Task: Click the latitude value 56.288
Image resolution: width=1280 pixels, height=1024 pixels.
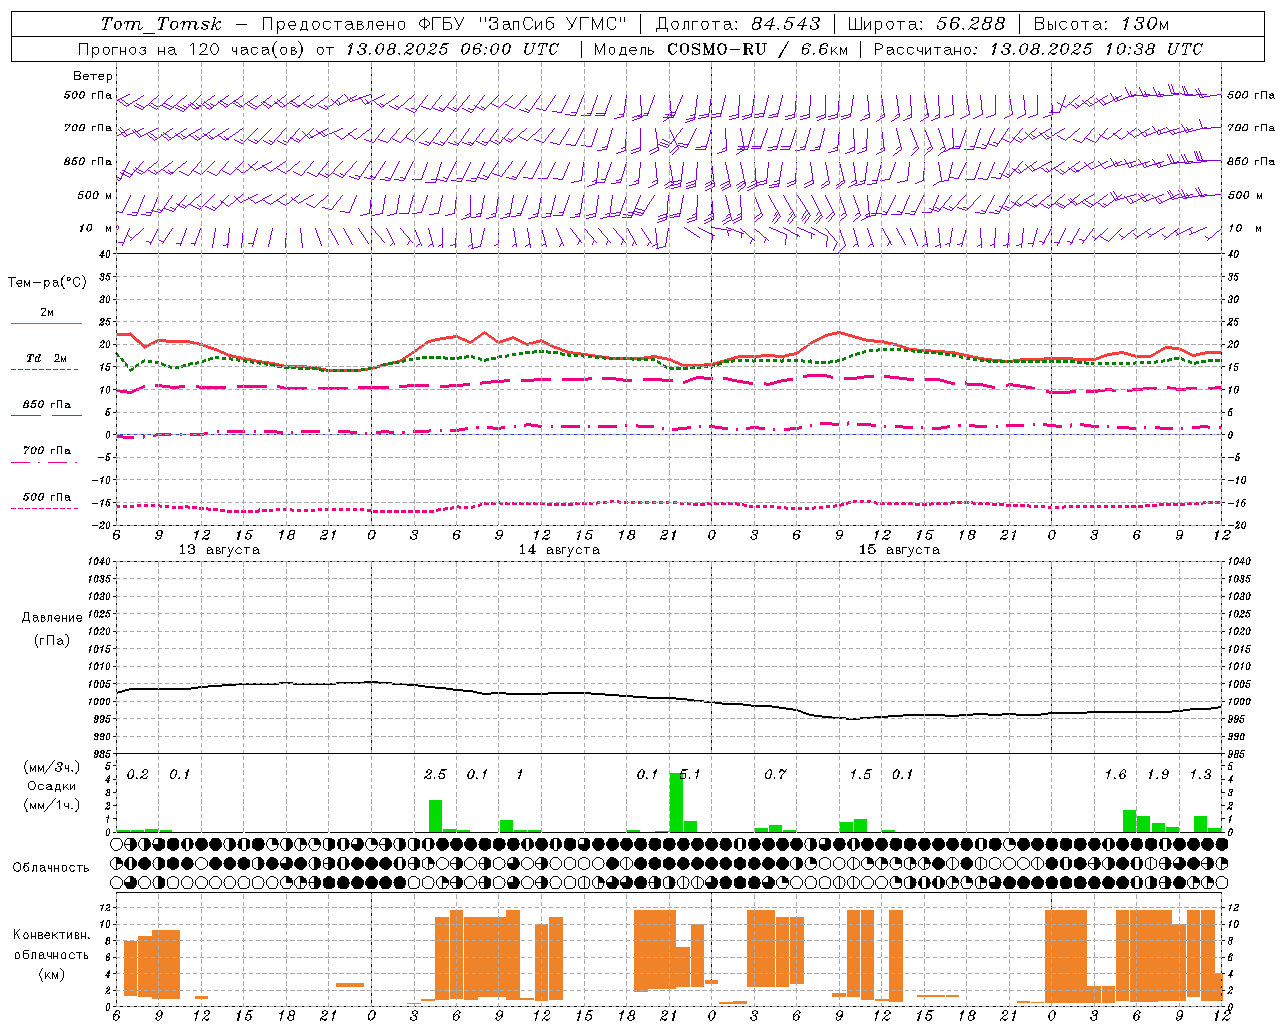Action: 971,24
